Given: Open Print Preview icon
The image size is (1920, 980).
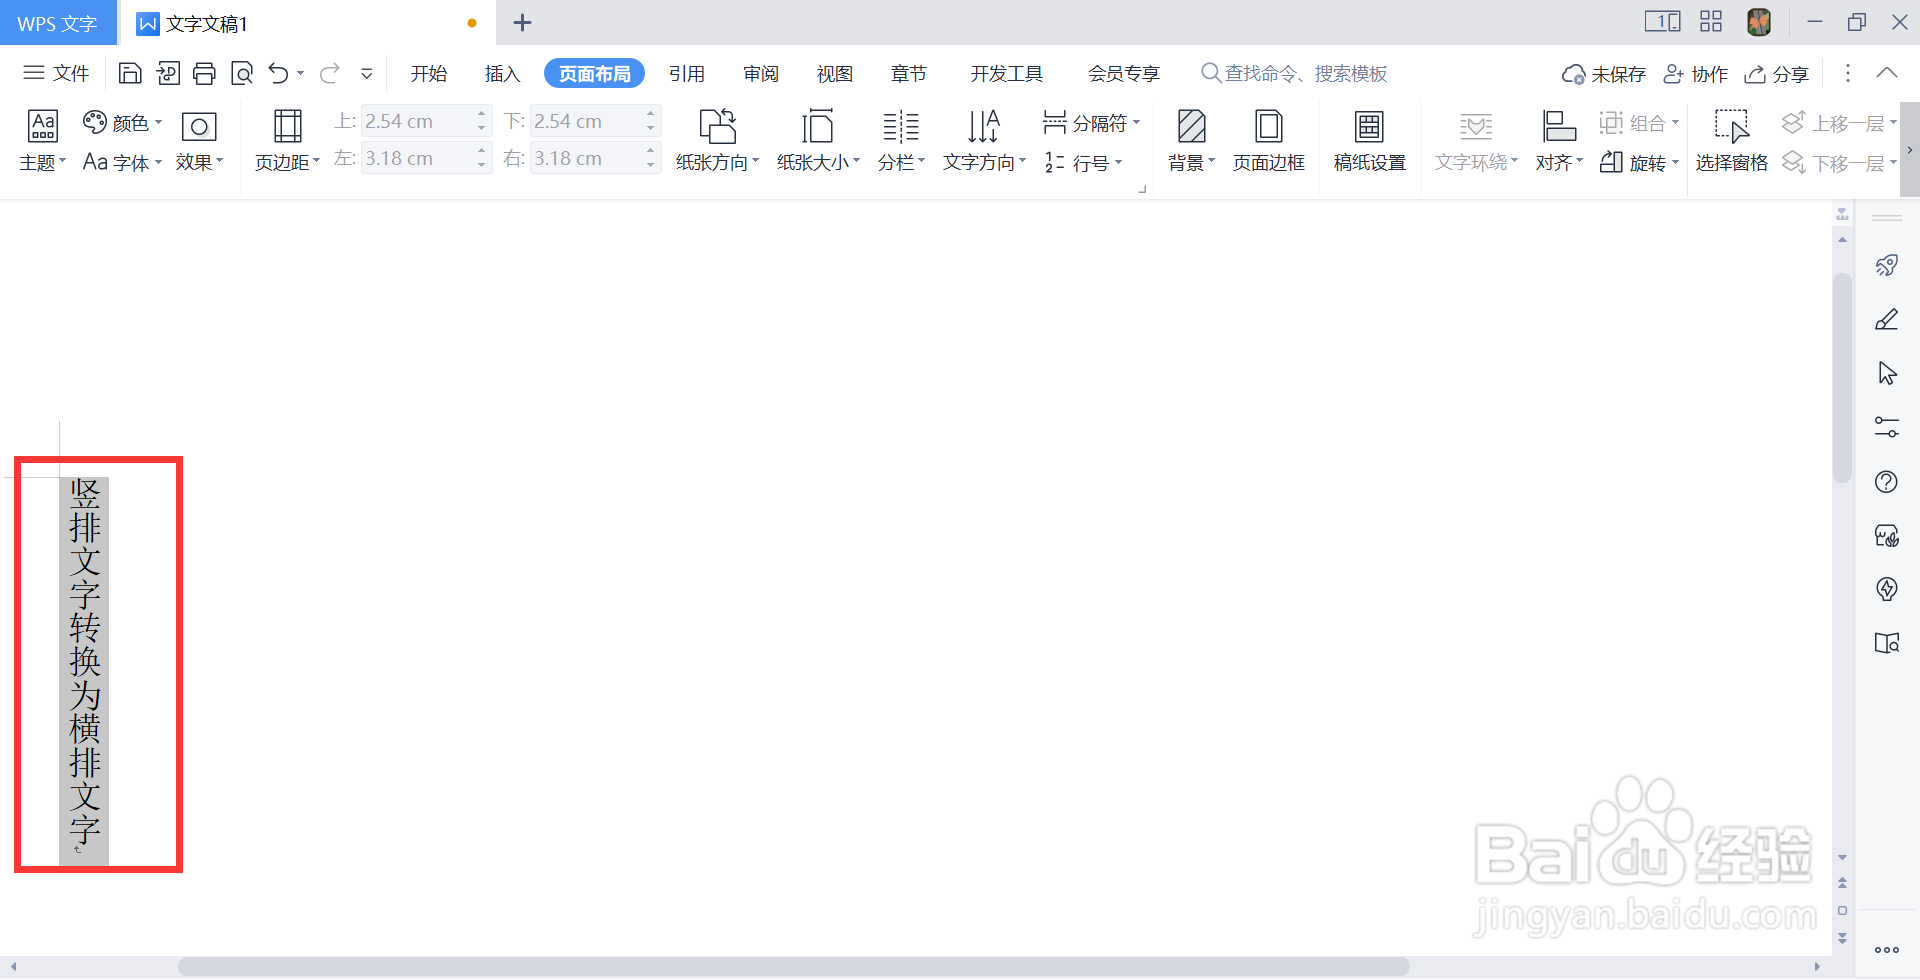Looking at the screenshot, I should 242,73.
